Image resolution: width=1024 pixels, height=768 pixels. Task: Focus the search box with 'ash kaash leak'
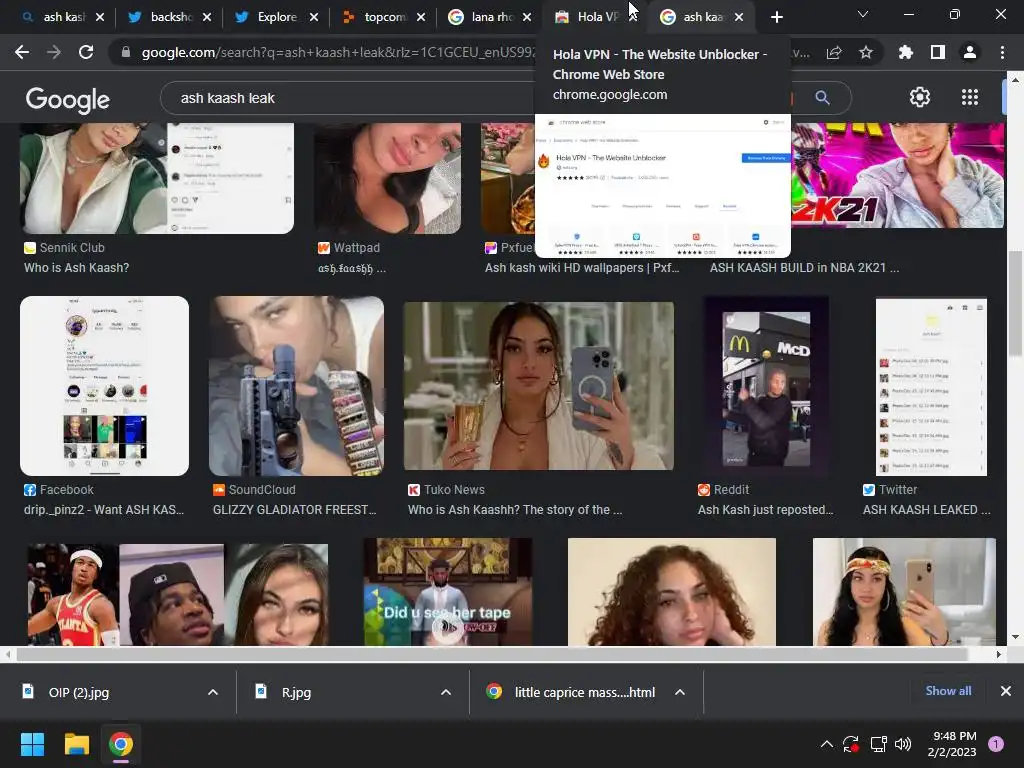pos(346,98)
